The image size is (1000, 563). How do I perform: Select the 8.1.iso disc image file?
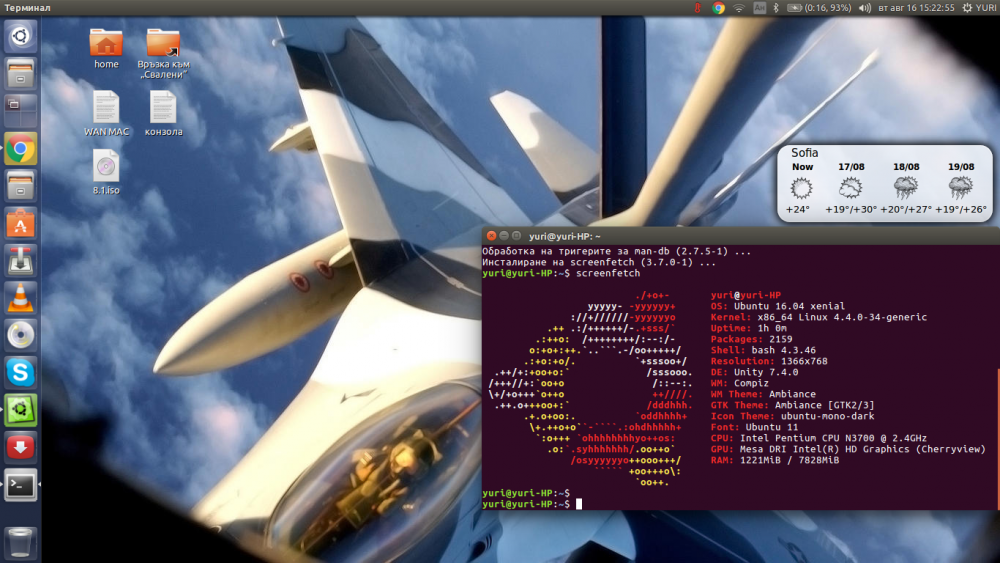coord(106,172)
